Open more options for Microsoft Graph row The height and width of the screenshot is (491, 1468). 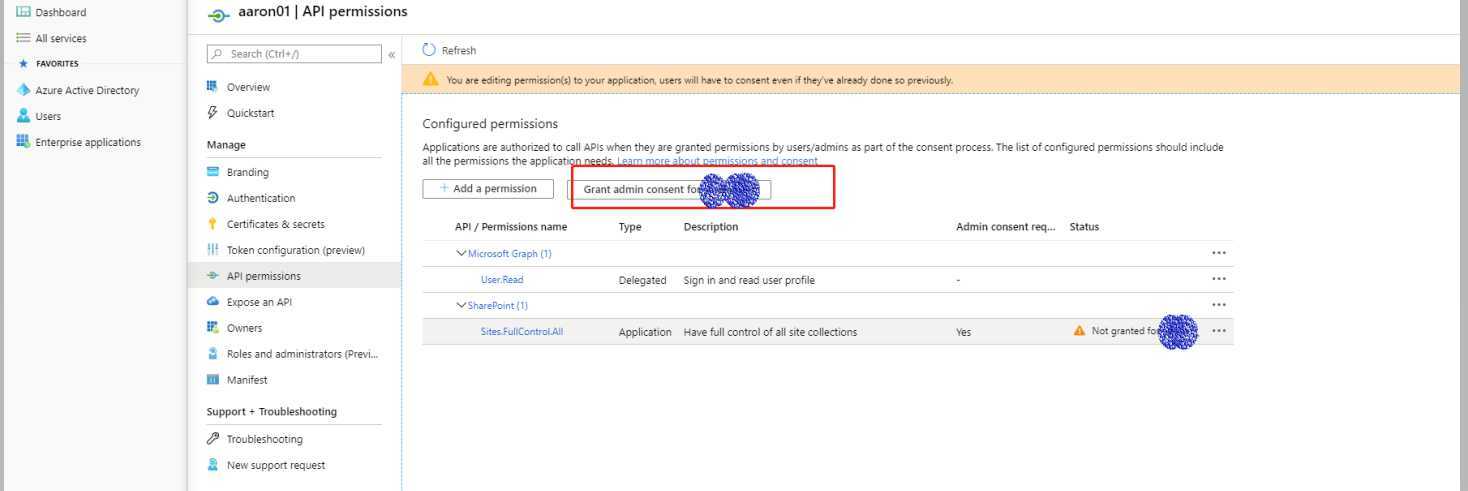(x=1218, y=253)
